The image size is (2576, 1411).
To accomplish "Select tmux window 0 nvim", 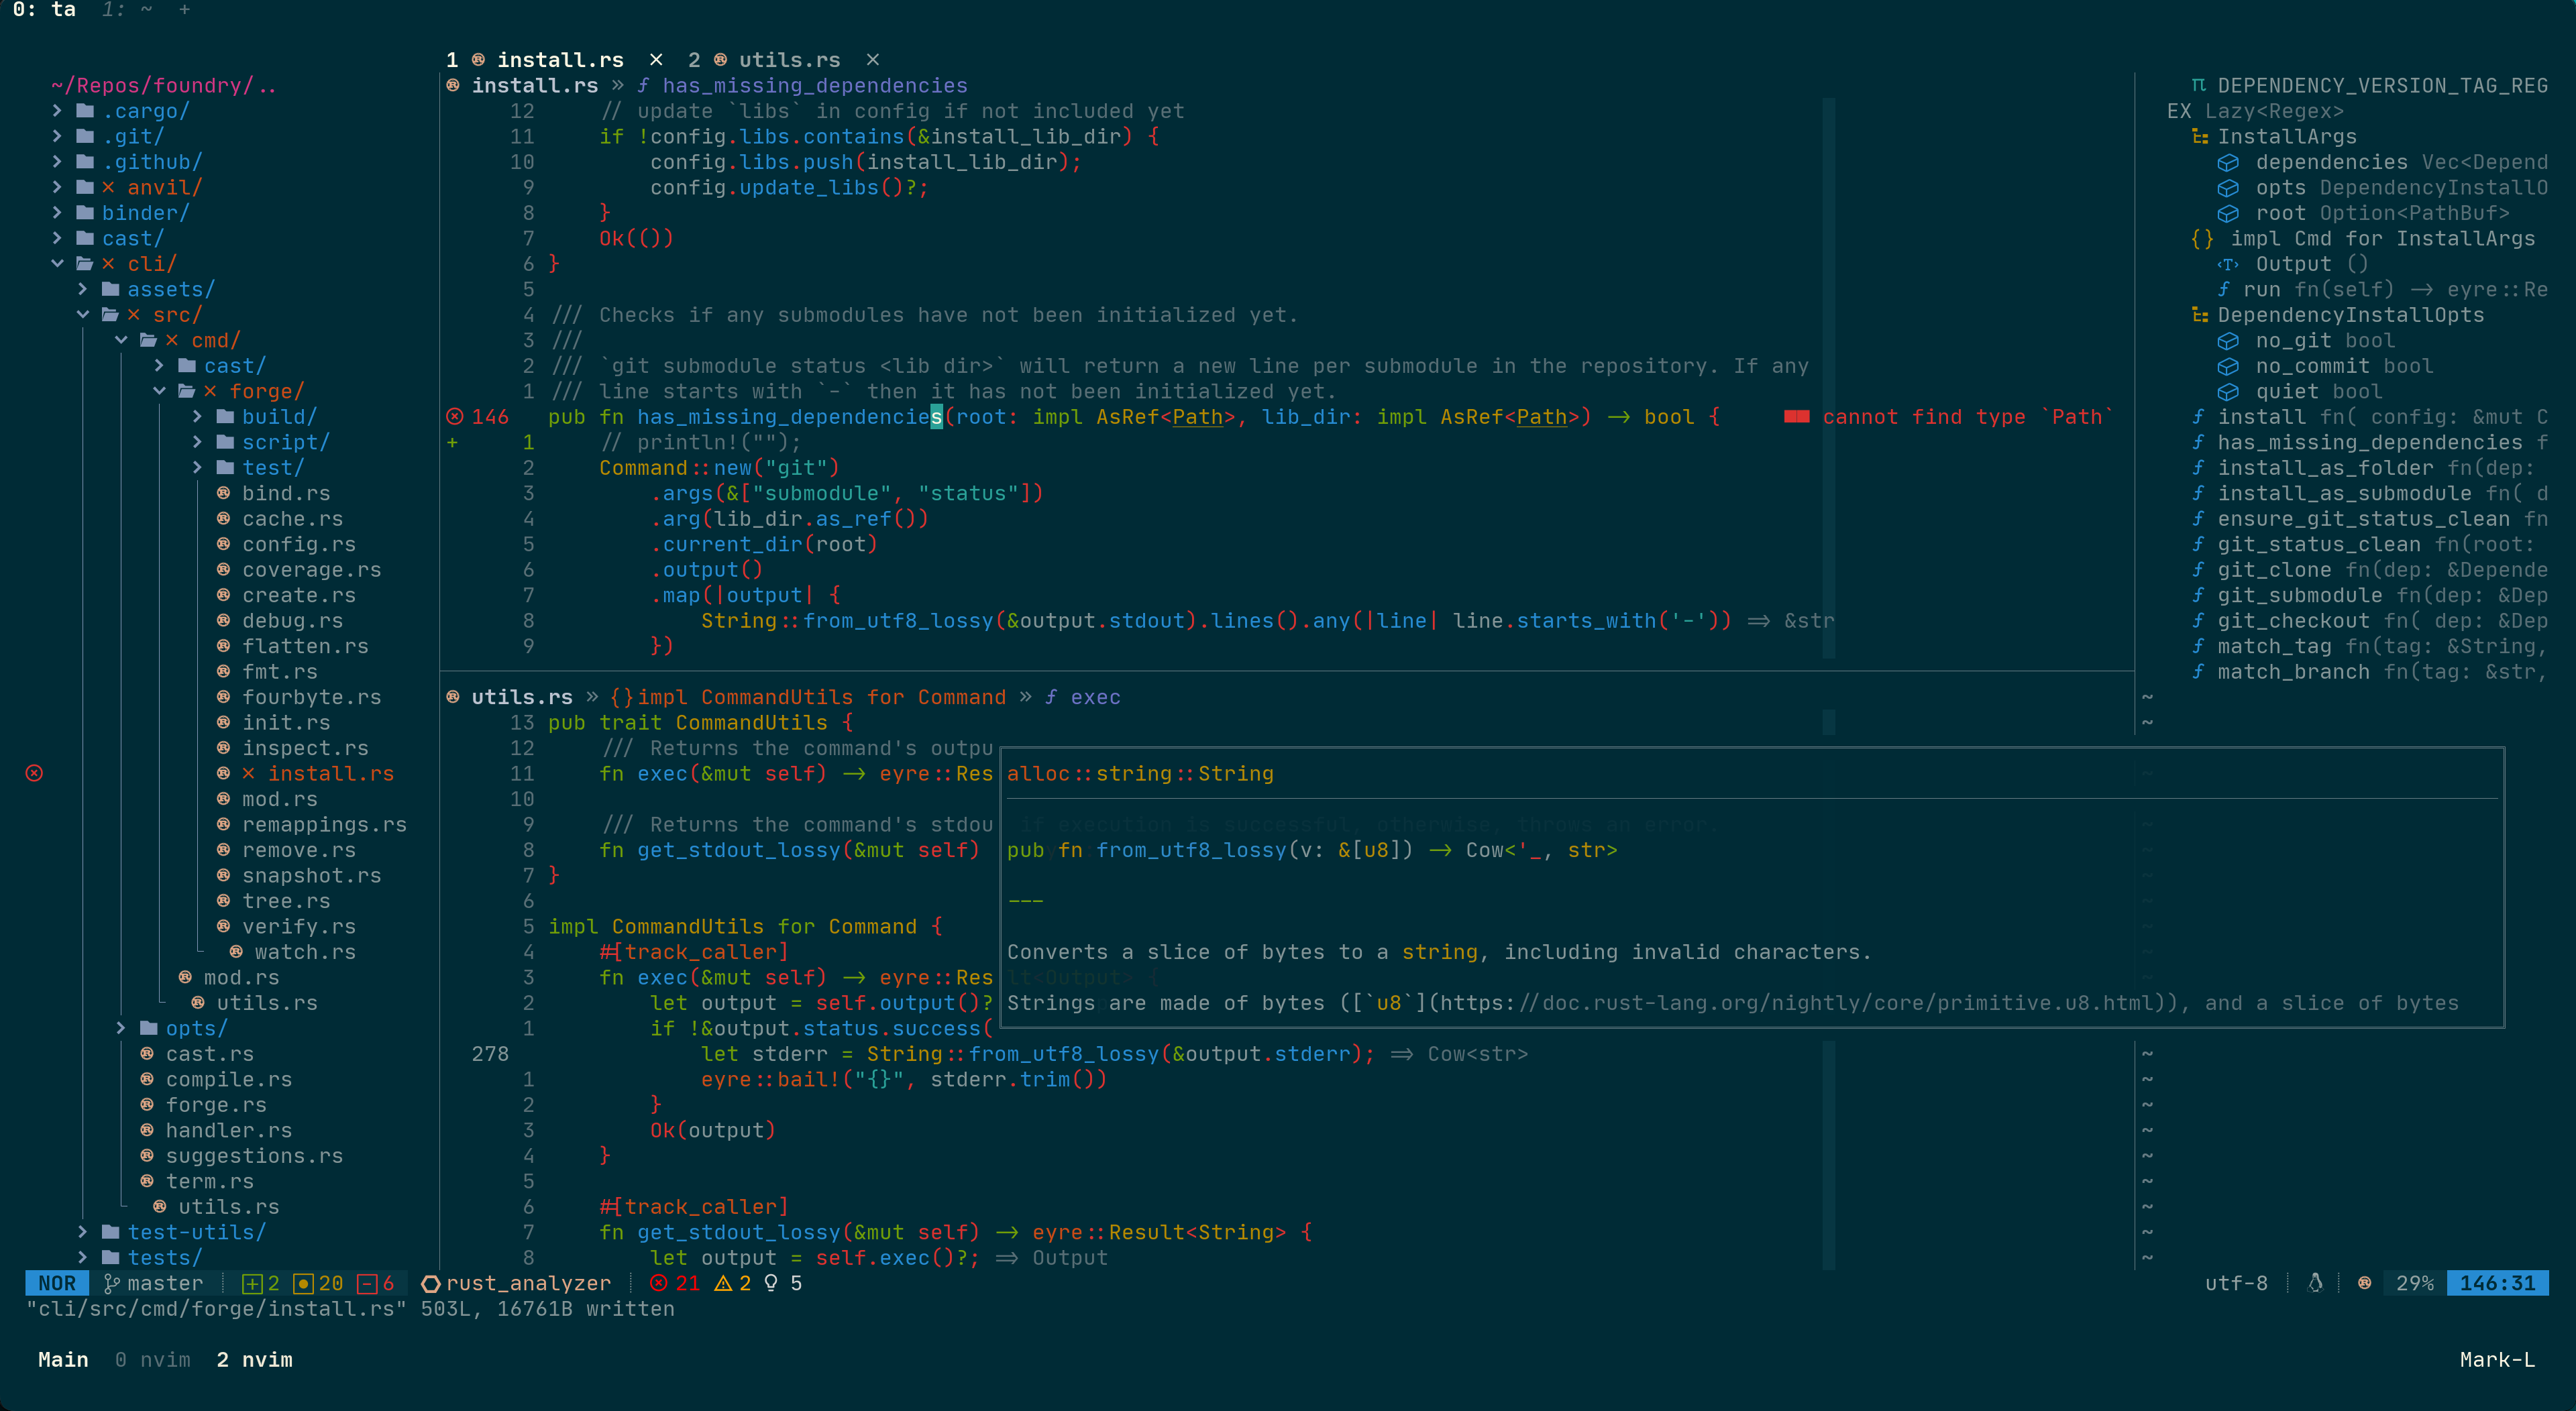I will tap(153, 1360).
